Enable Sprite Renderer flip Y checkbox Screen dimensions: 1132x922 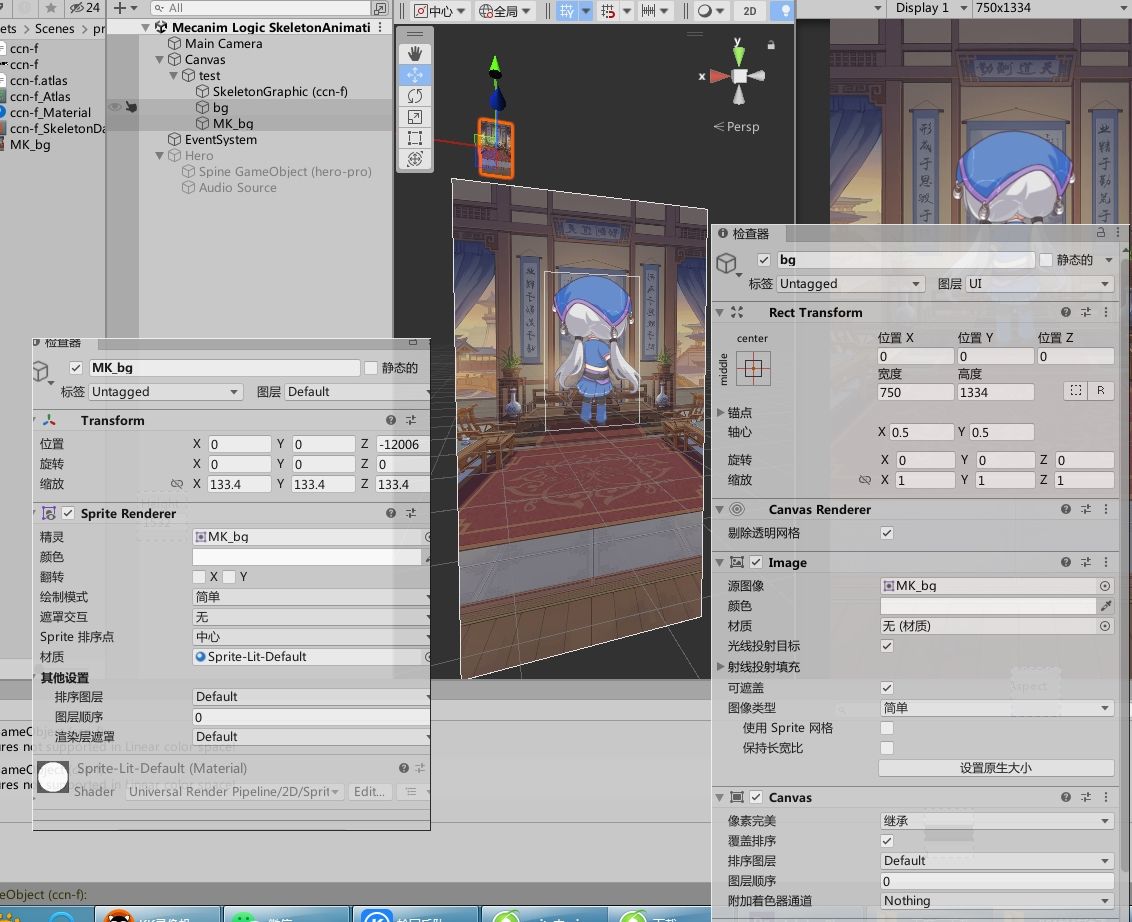229,576
